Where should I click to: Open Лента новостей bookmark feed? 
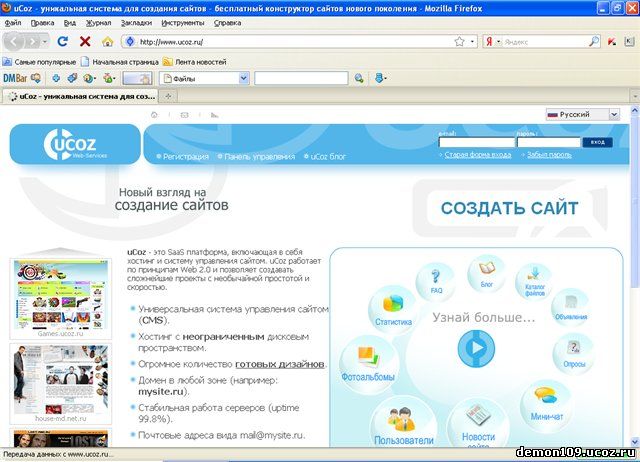click(x=195, y=62)
